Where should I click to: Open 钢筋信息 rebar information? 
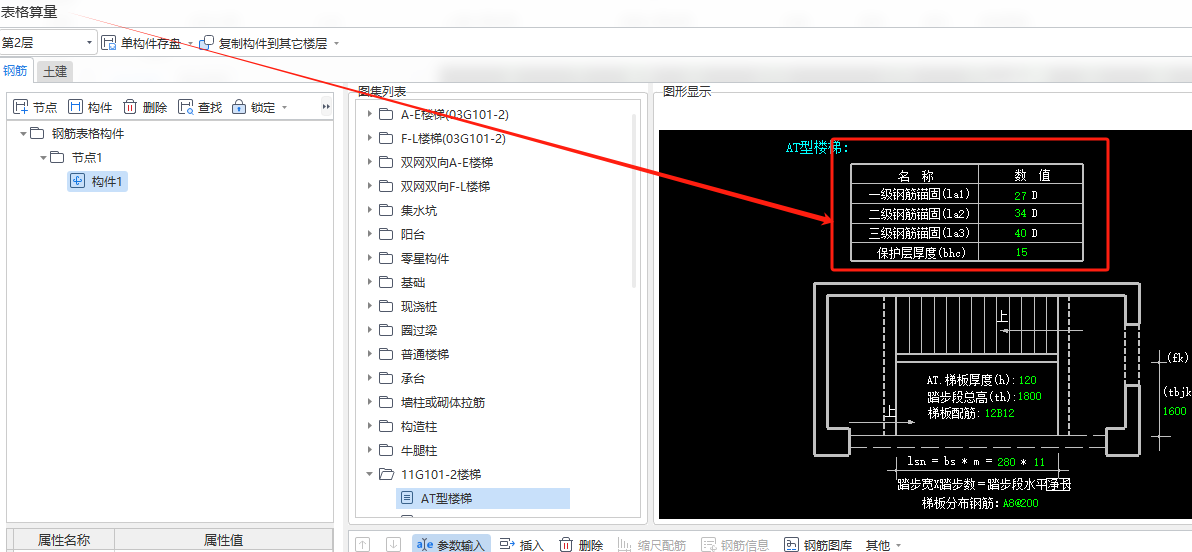[734, 544]
